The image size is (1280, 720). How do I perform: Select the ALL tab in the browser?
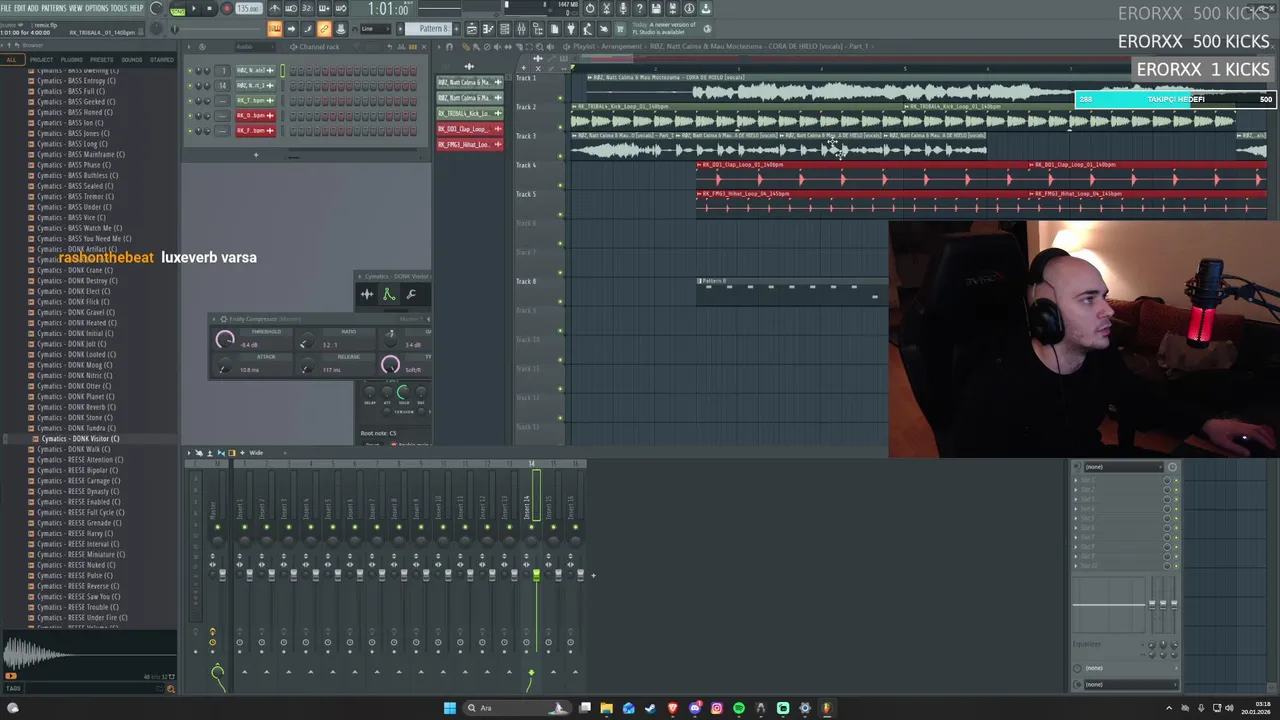click(11, 59)
